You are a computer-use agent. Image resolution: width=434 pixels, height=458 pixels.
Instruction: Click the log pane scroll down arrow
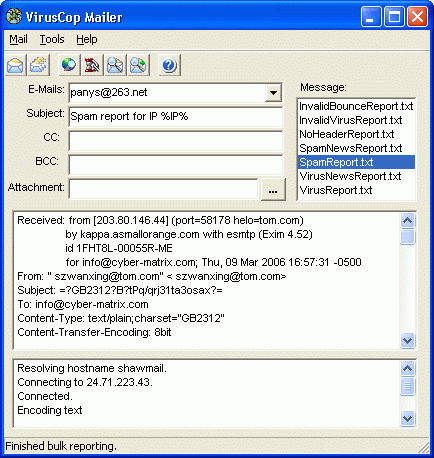point(407,418)
